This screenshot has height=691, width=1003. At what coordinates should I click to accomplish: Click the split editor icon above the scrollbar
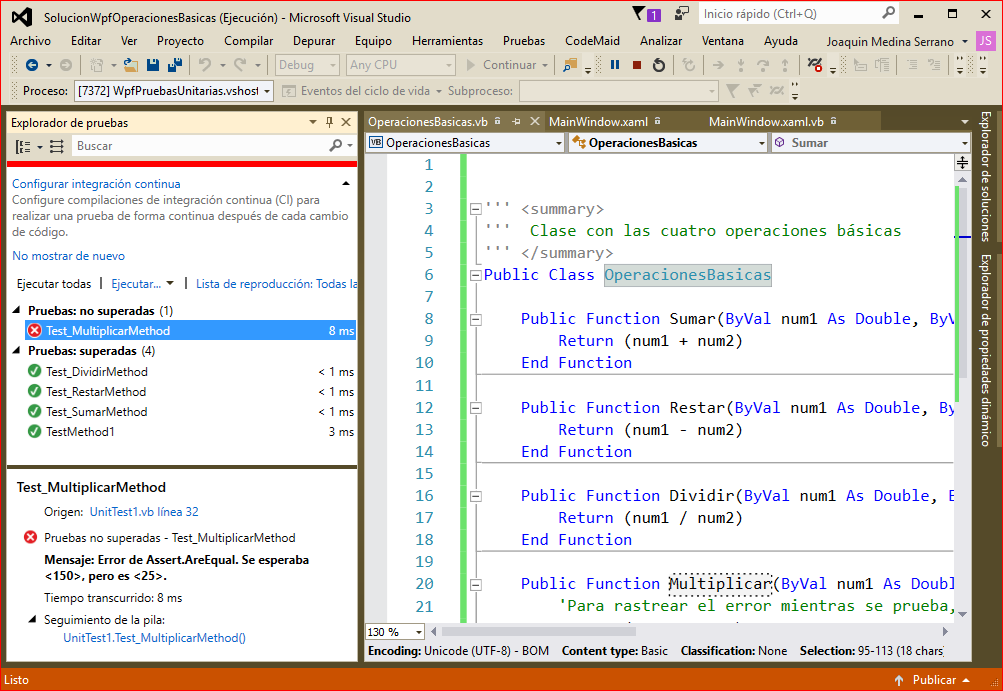[962, 163]
